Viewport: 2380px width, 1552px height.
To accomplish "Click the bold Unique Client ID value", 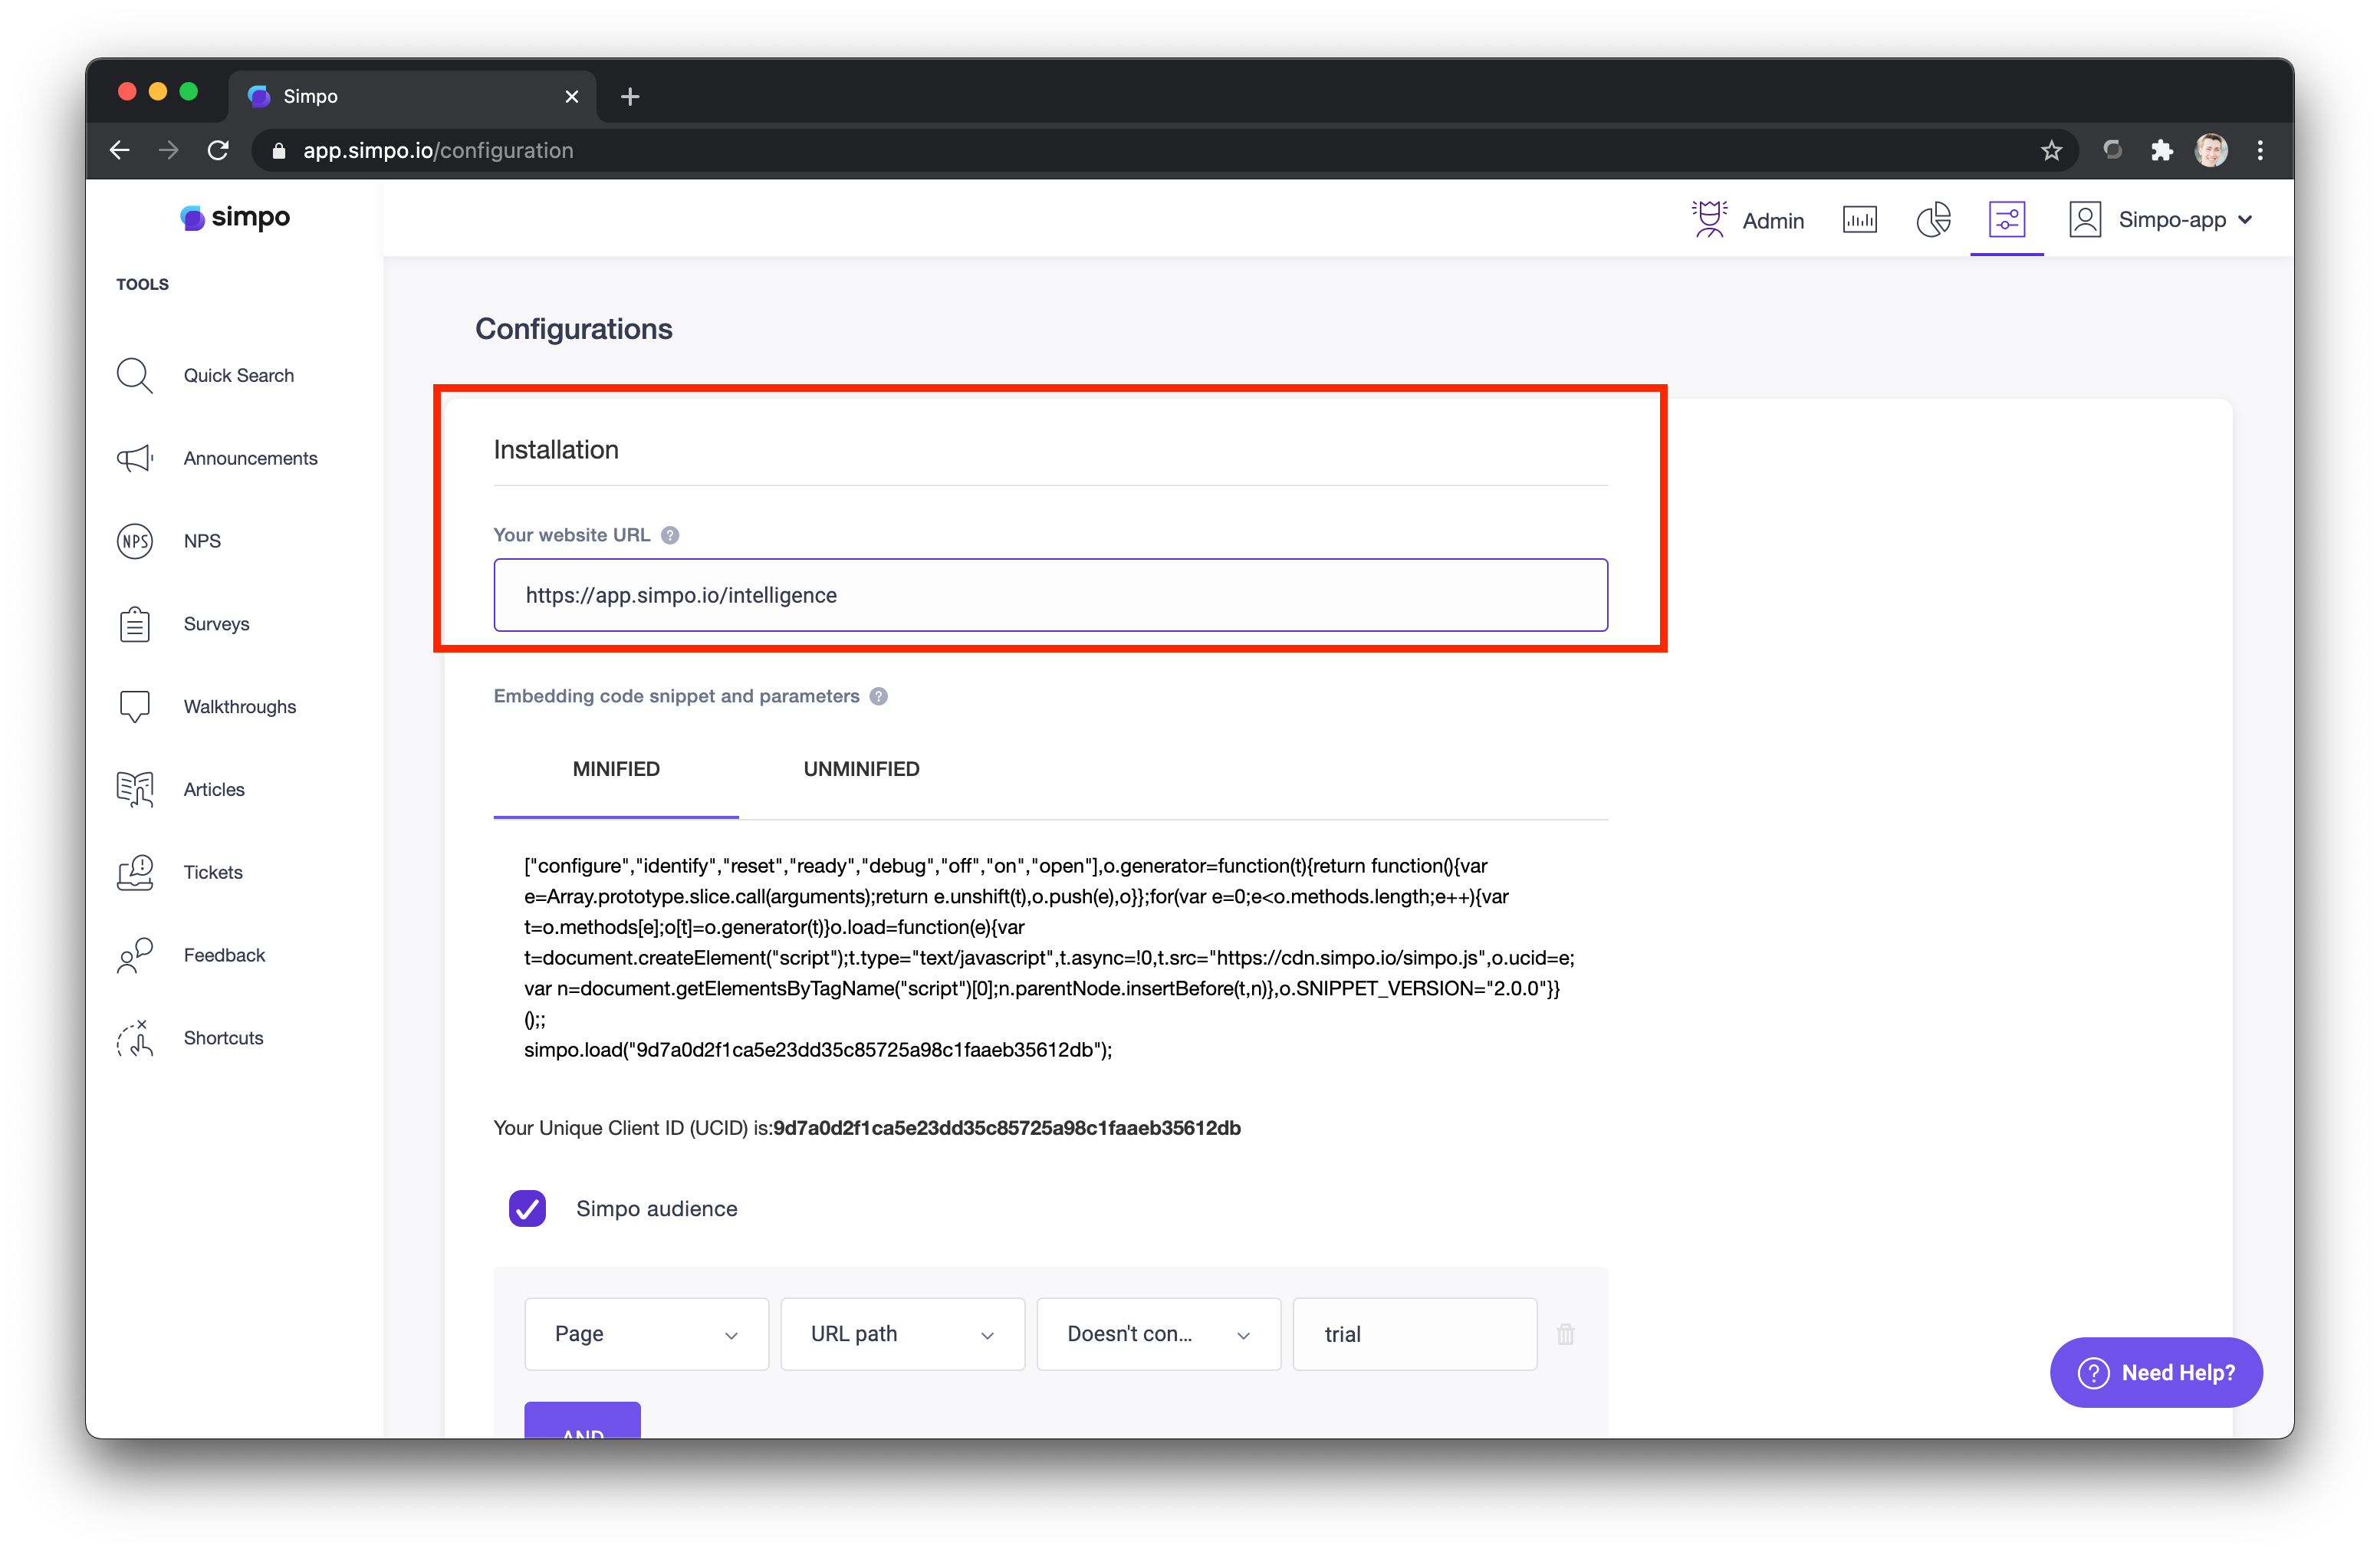I will 1006,1128.
